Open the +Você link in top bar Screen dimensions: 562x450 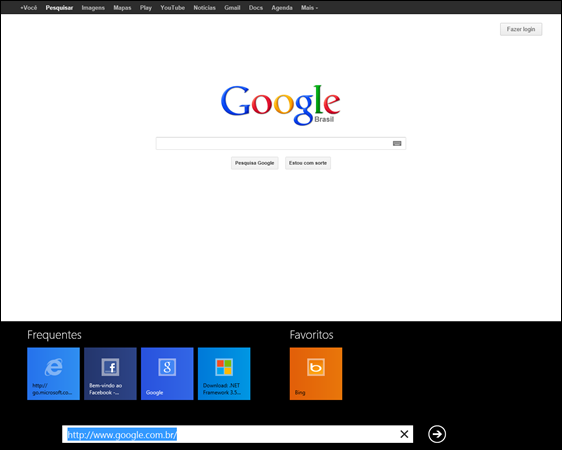[x=29, y=8]
